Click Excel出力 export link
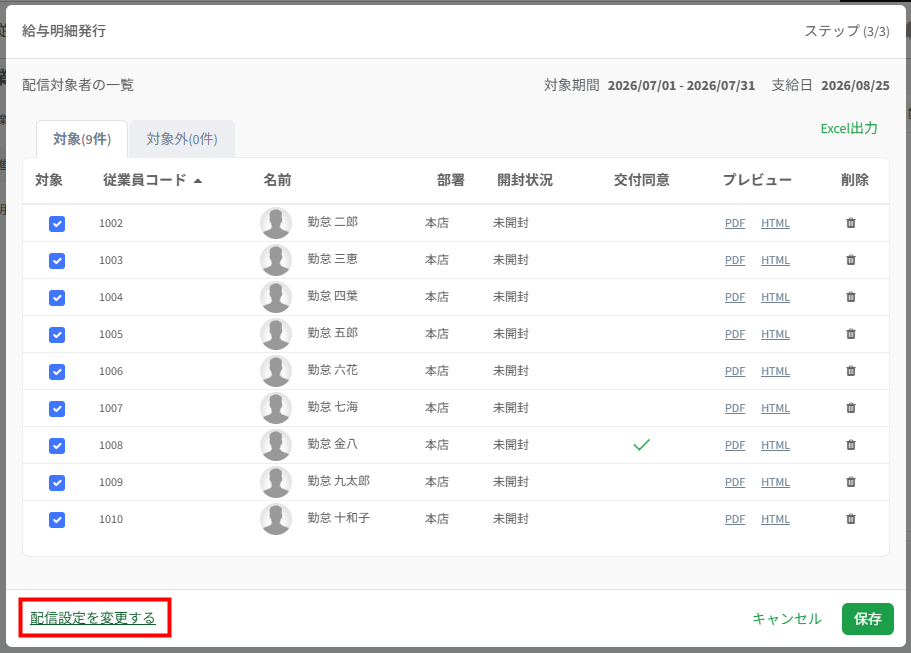The image size is (911, 653). click(x=849, y=128)
